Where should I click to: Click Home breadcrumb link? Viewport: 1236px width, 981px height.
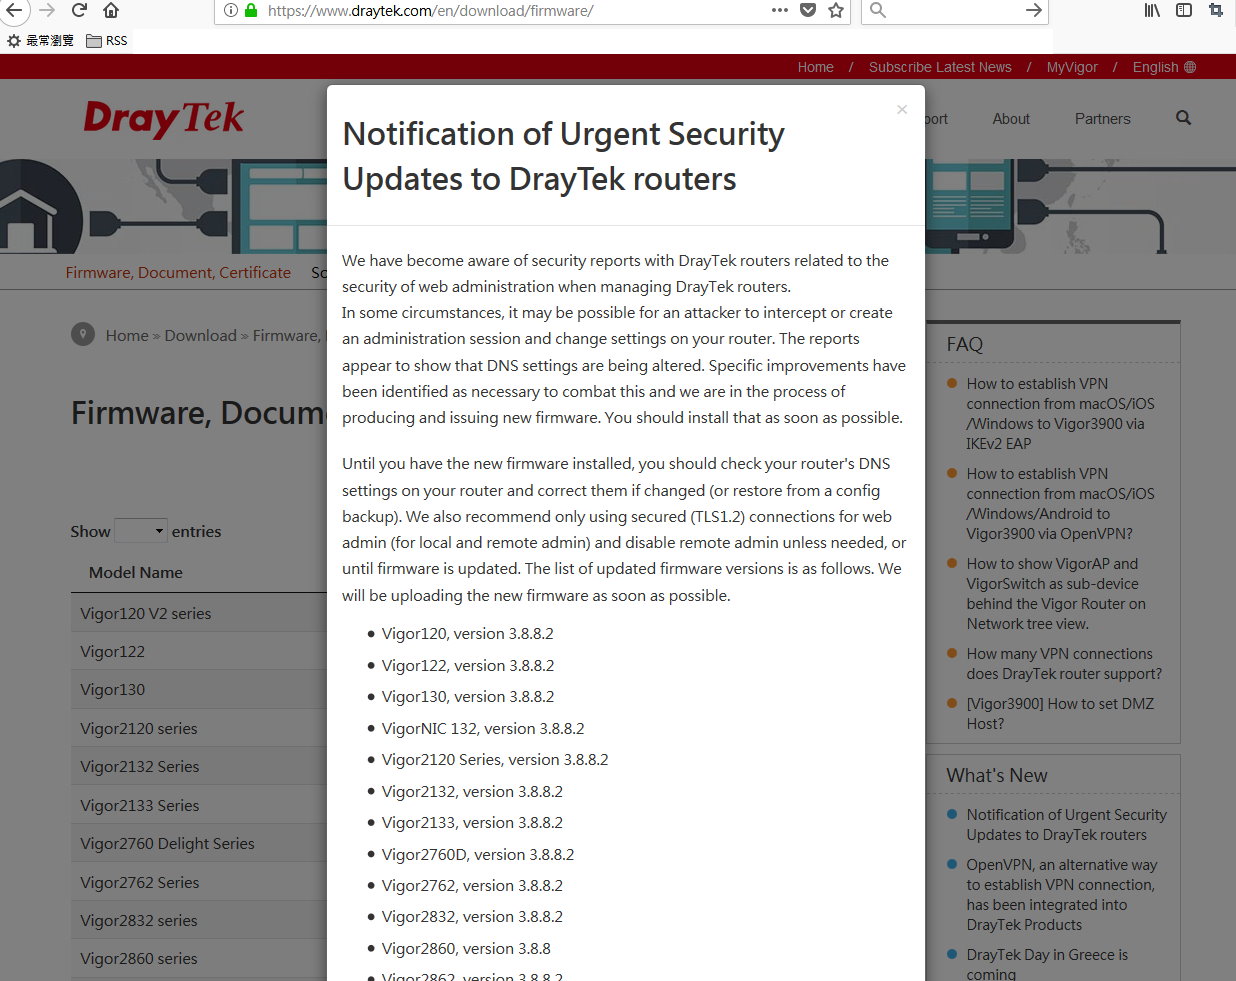pyautogui.click(x=127, y=335)
